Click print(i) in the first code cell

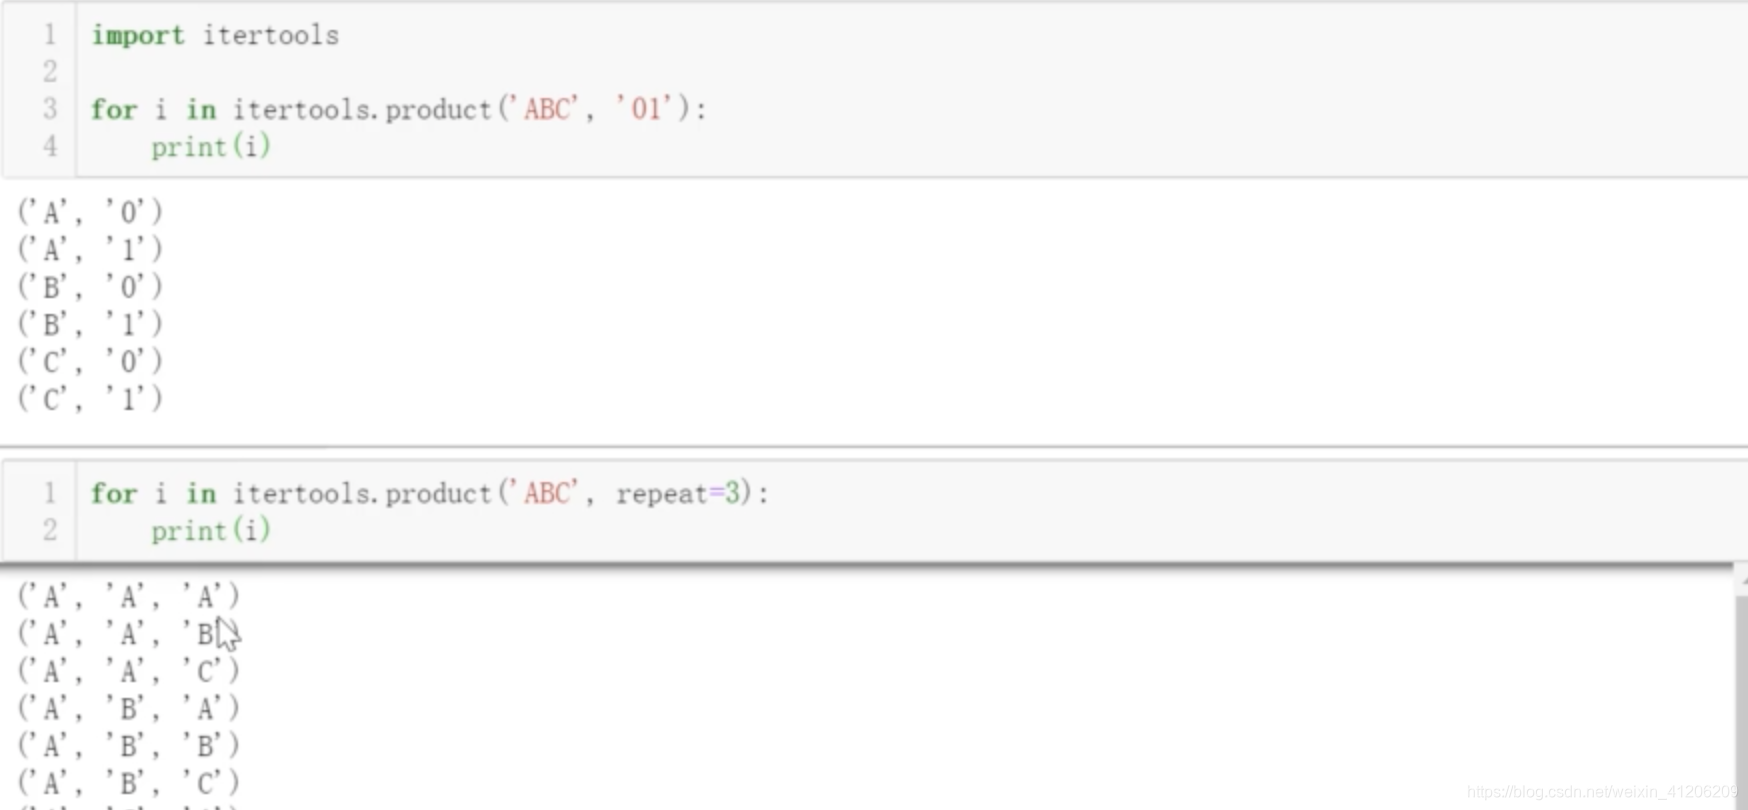tap(211, 146)
